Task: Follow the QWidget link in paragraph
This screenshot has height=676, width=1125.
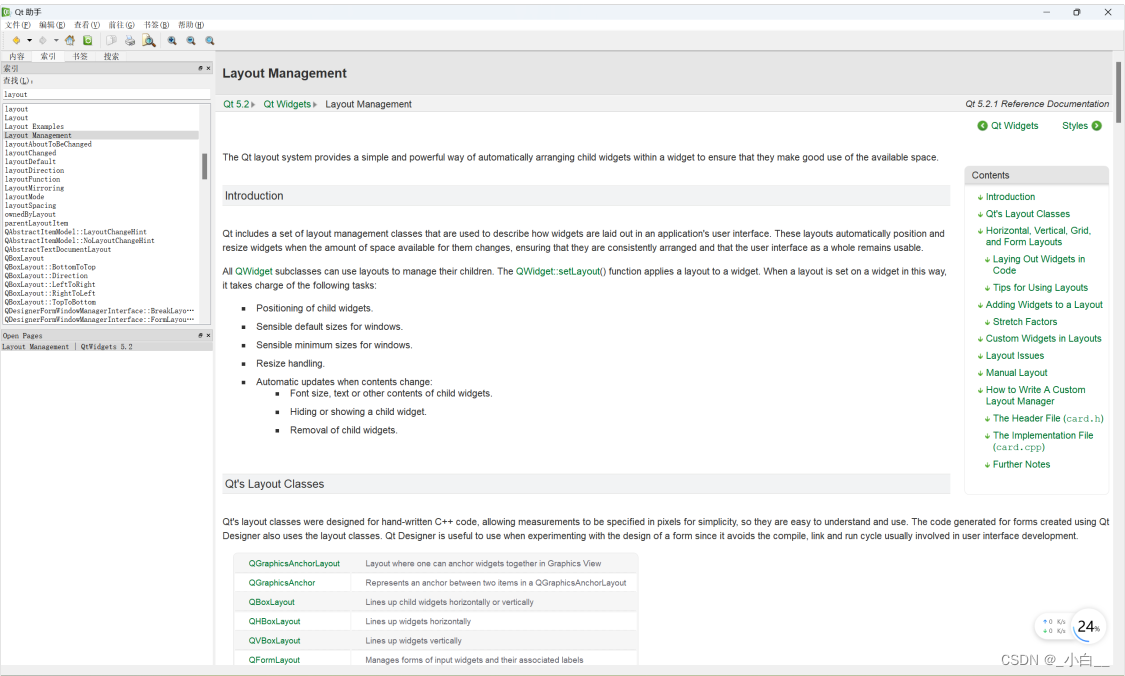Action: tap(254, 271)
